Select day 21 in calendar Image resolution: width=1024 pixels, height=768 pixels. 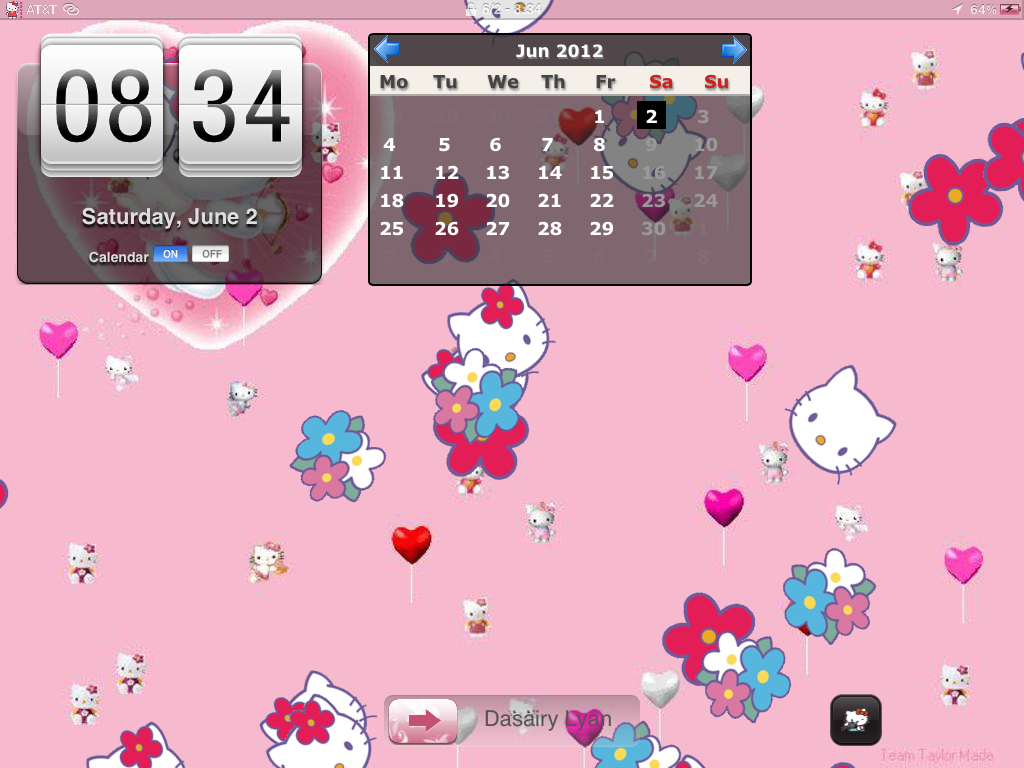click(x=550, y=200)
